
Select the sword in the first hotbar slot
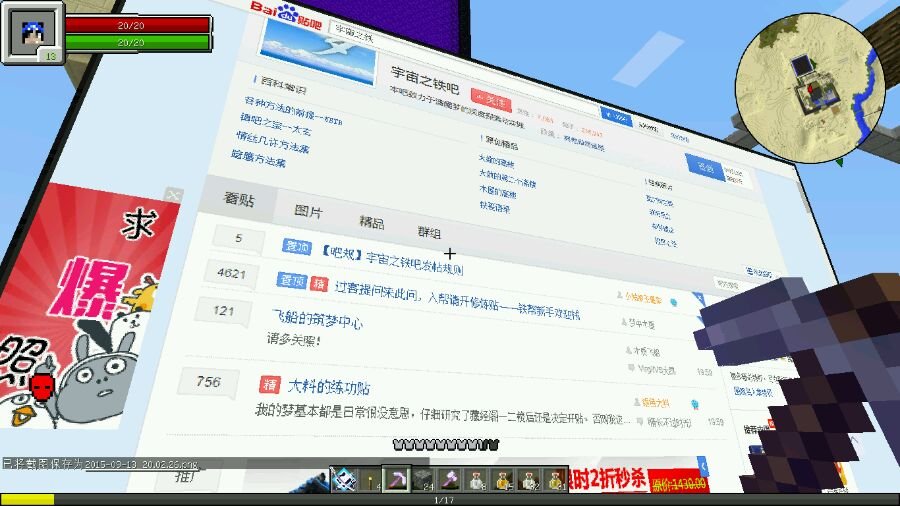pyautogui.click(x=344, y=480)
